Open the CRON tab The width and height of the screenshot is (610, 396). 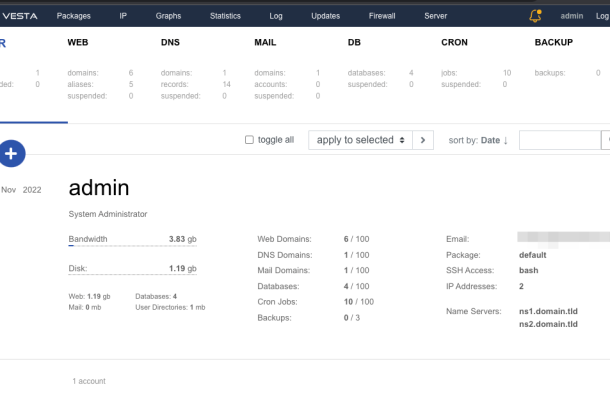tap(454, 42)
